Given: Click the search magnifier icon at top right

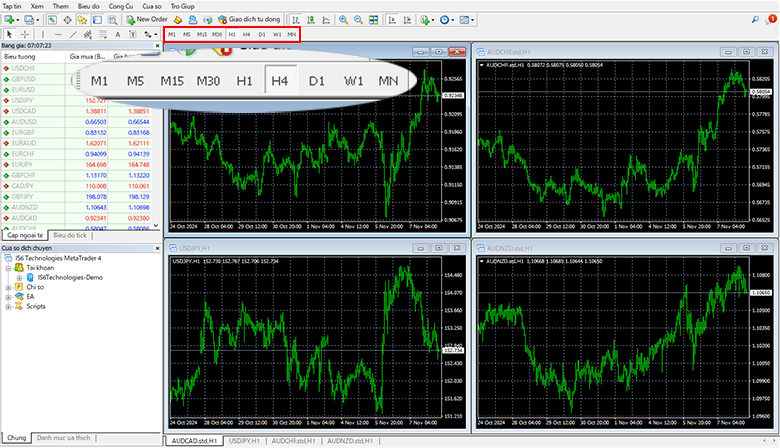Looking at the screenshot, I should 755,19.
